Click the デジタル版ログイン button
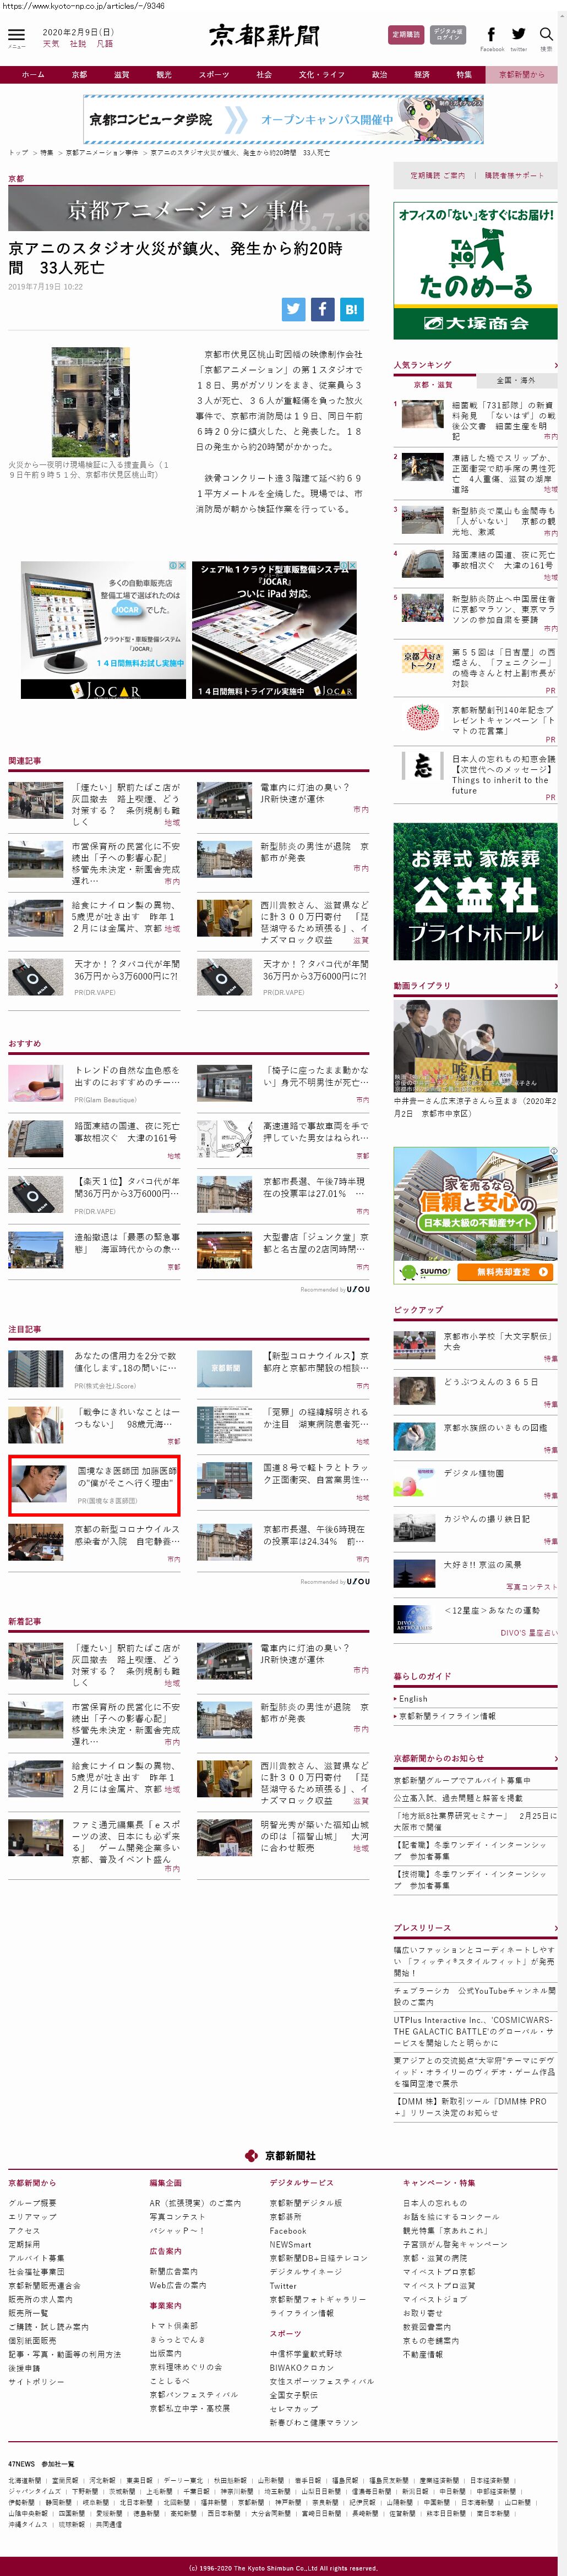 click(x=448, y=35)
